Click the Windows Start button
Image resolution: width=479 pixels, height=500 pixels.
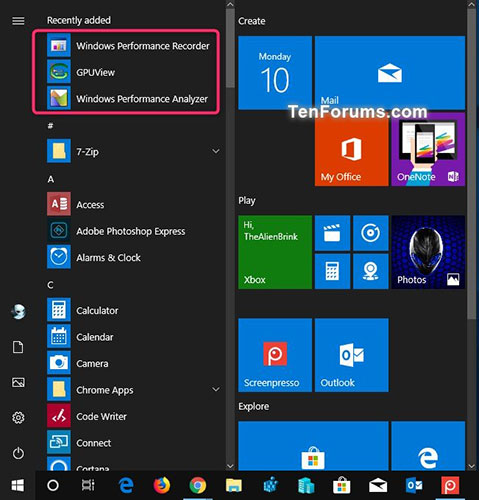(18, 485)
